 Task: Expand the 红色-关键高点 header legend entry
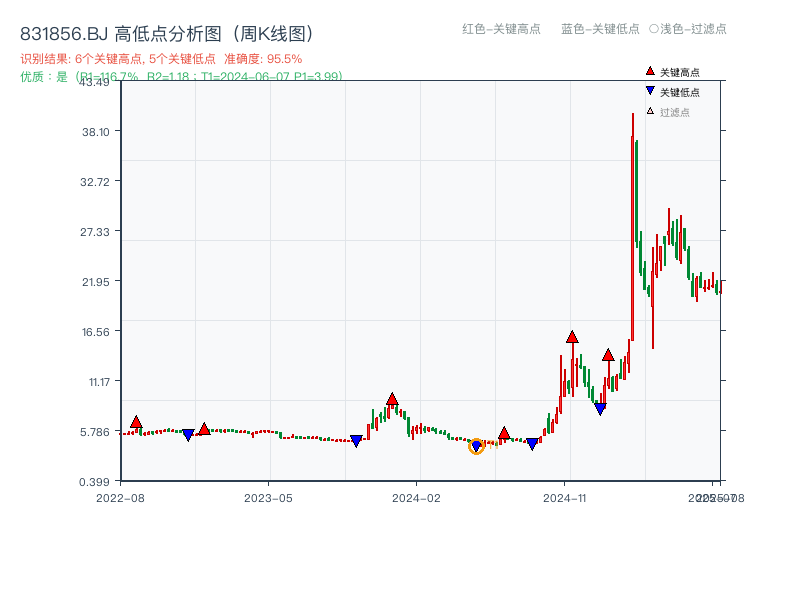click(503, 29)
